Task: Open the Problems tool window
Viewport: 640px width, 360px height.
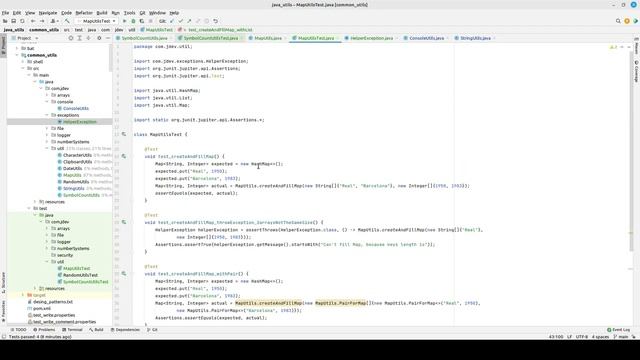Action: (44, 330)
